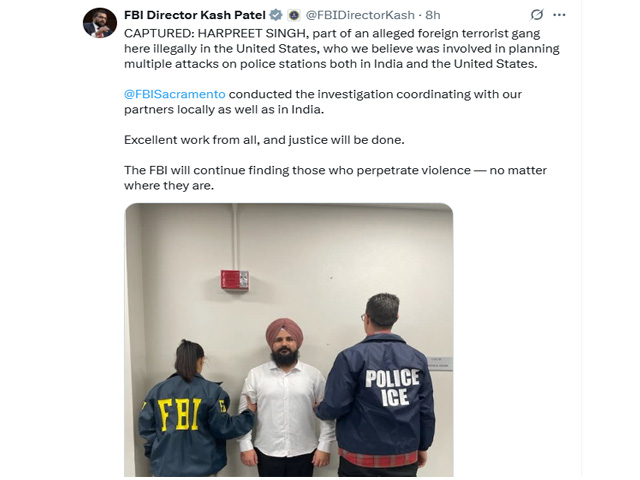Click the yellow FBI lettering on jacket
The width and height of the screenshot is (640, 480).
[180, 415]
